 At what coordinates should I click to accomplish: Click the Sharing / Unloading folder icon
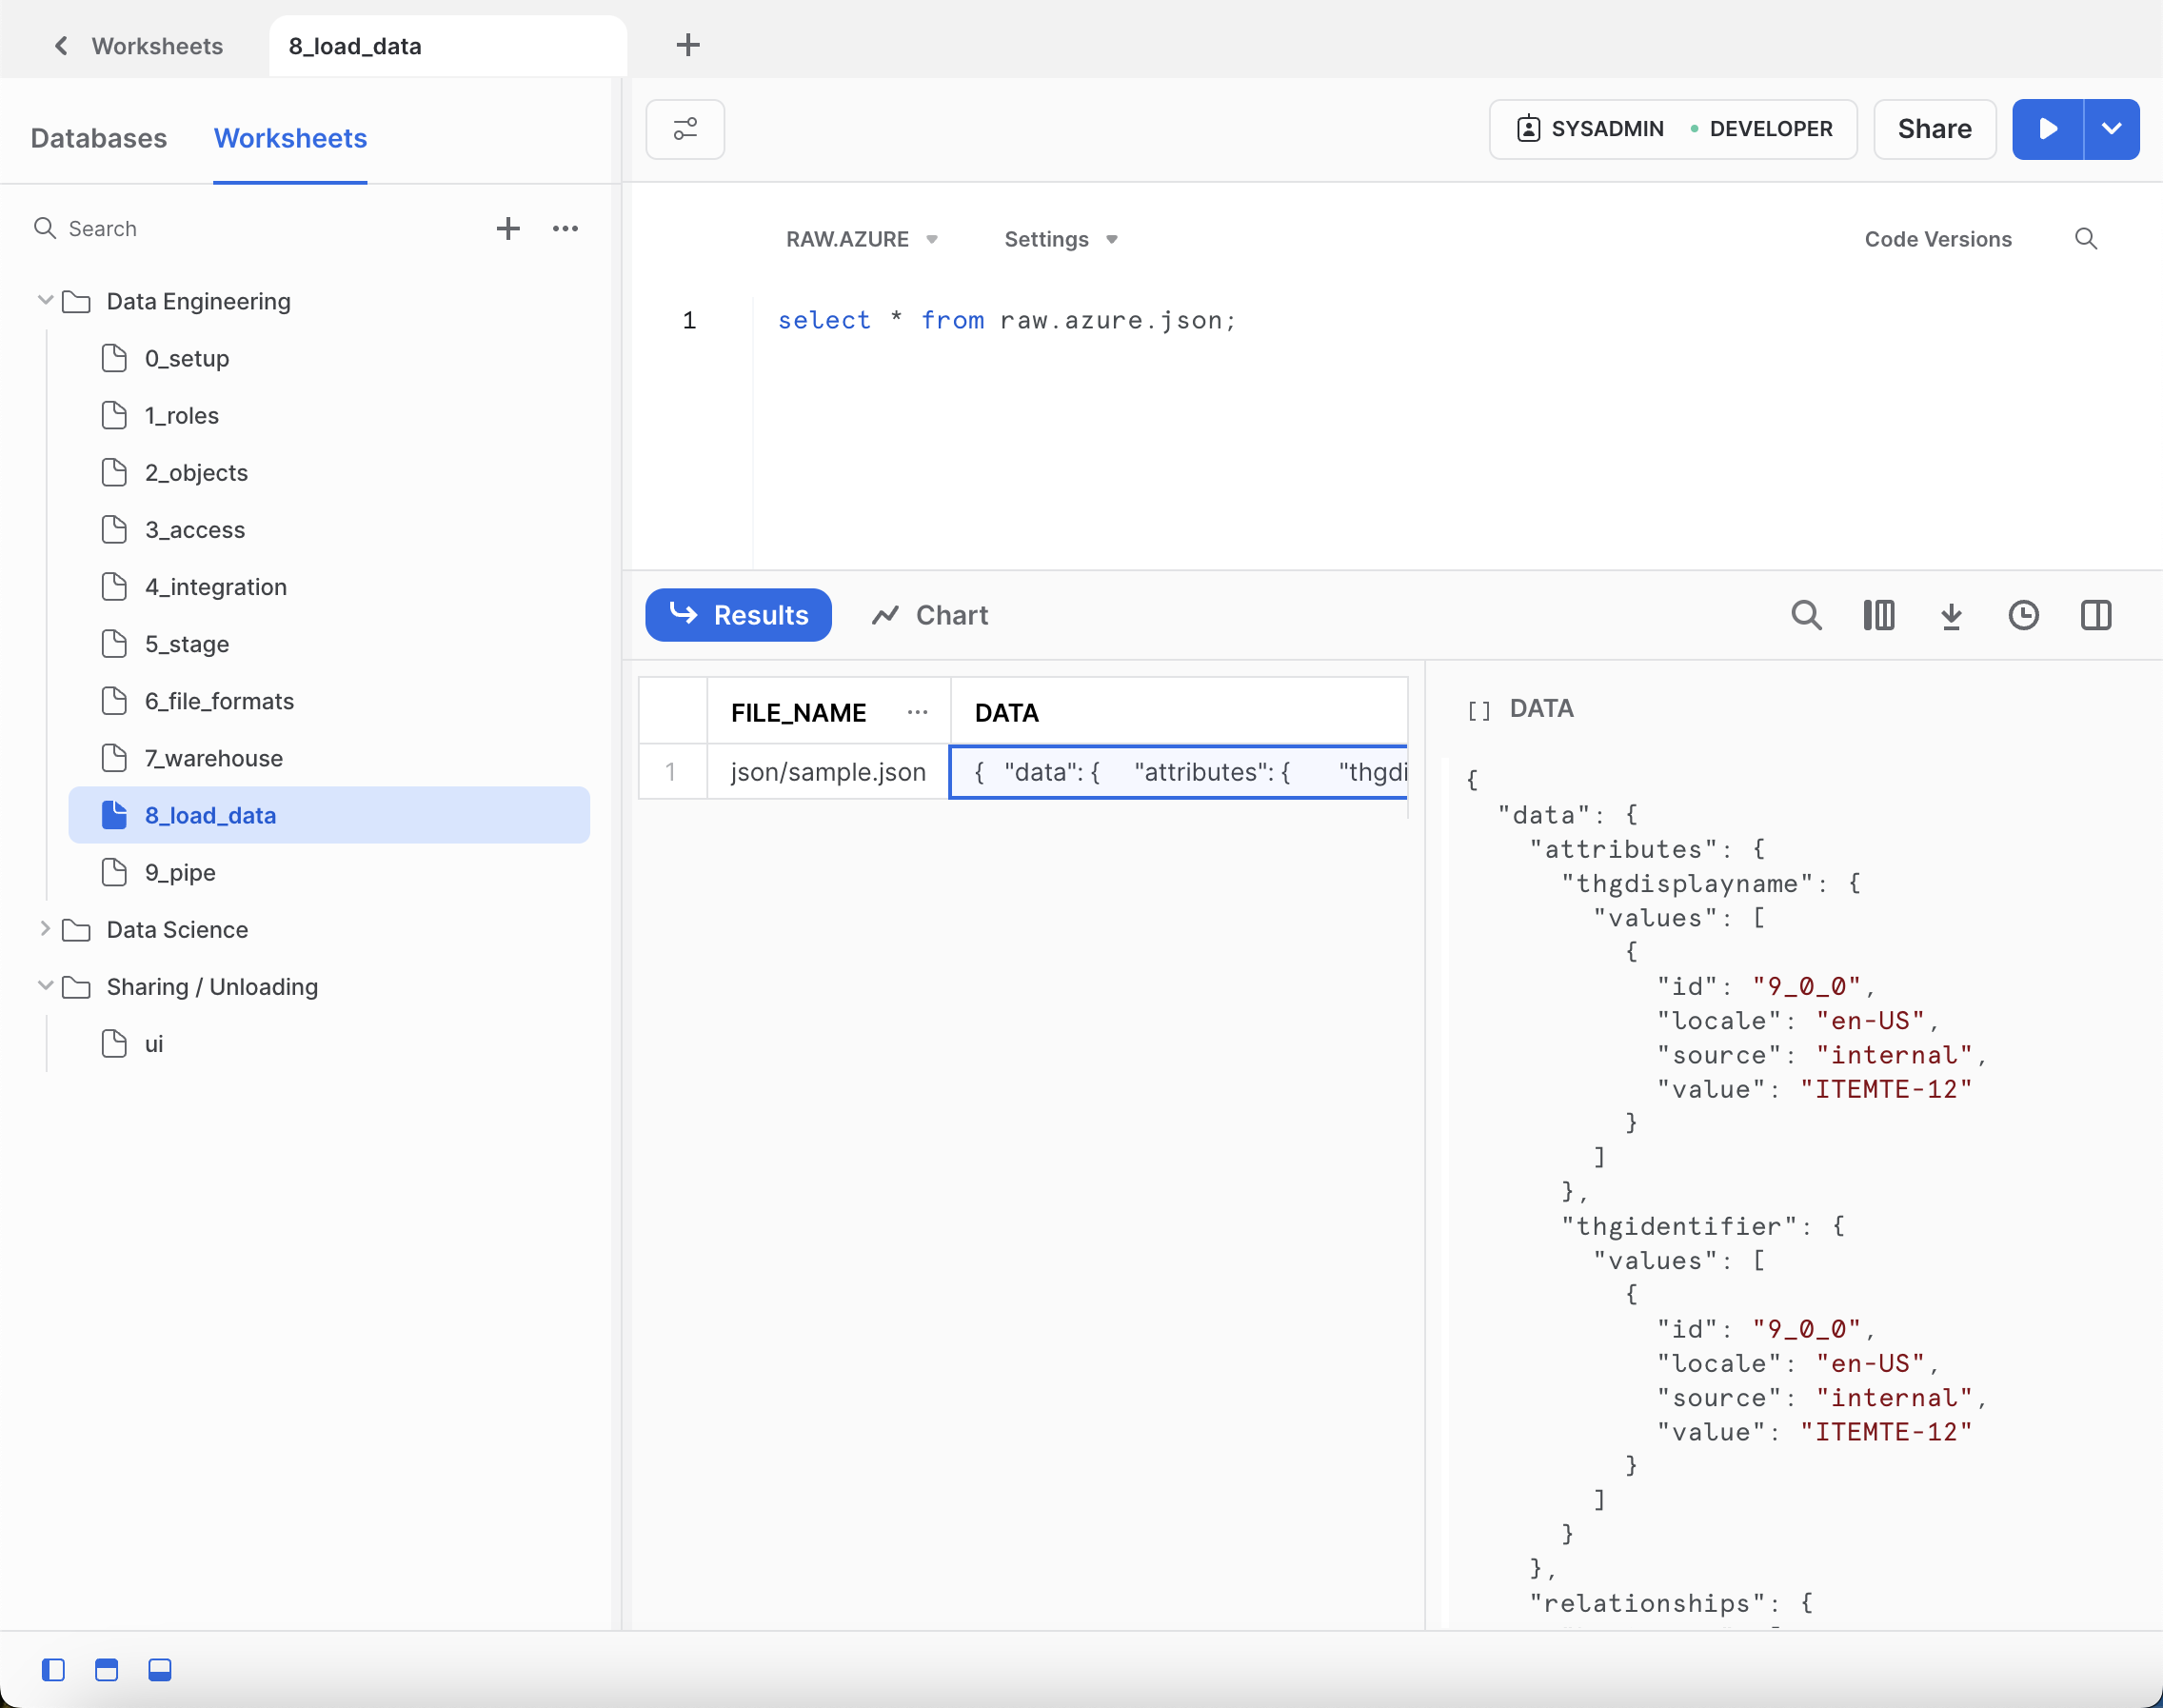(x=76, y=987)
